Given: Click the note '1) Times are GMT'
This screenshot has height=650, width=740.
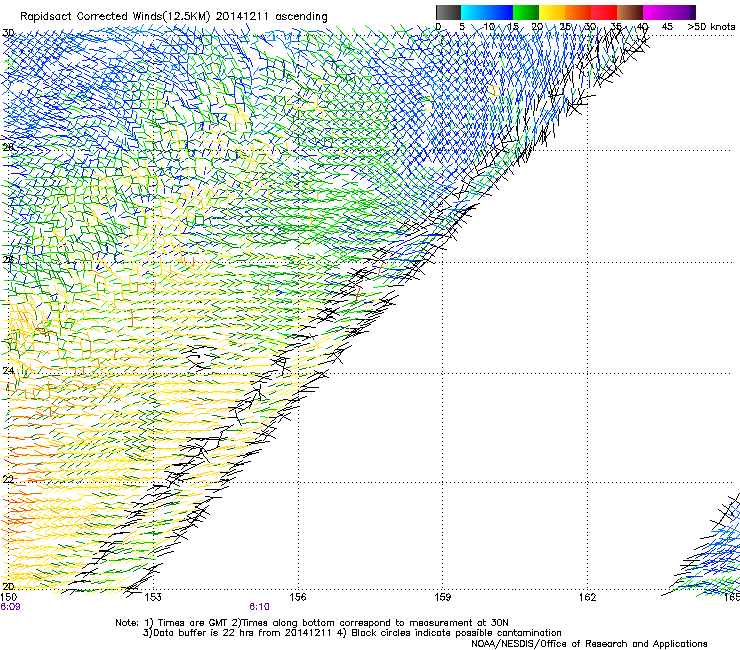Looking at the screenshot, I should tap(186, 623).
